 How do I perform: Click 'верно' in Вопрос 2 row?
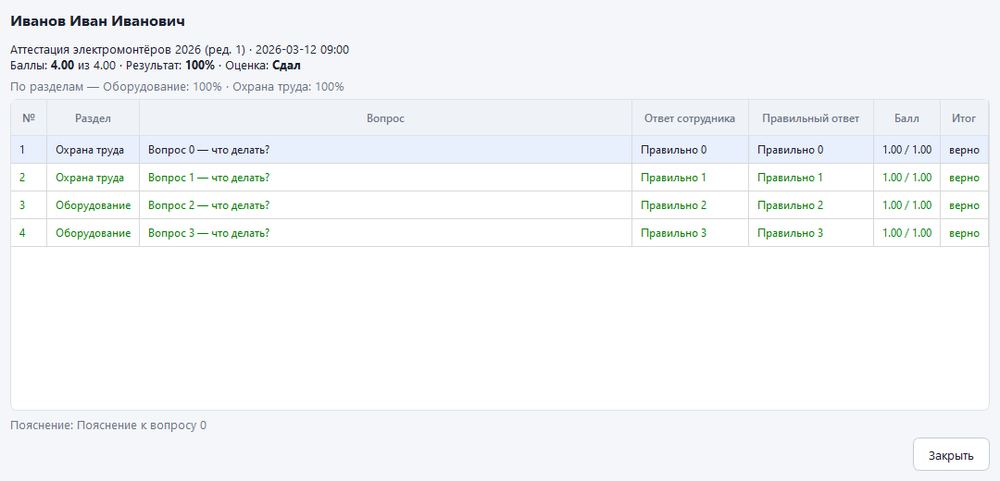(x=964, y=205)
